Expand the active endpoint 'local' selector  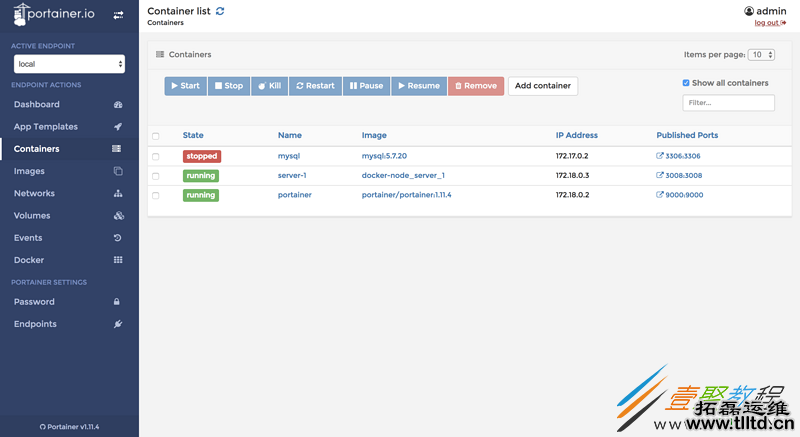[69, 64]
